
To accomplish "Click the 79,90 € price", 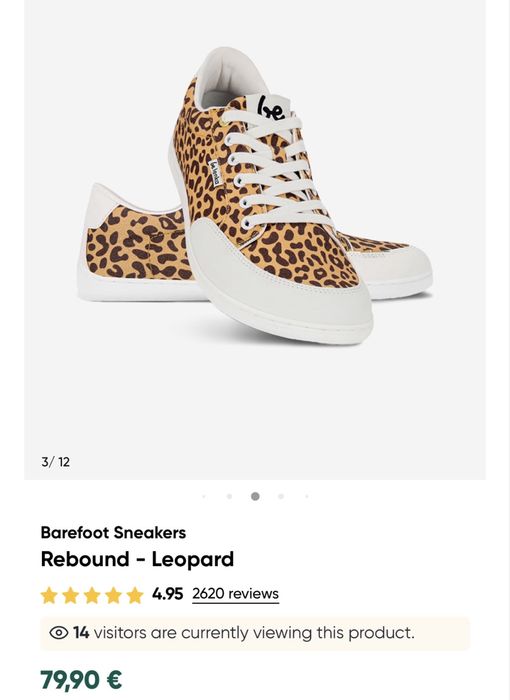I will 81,680.
